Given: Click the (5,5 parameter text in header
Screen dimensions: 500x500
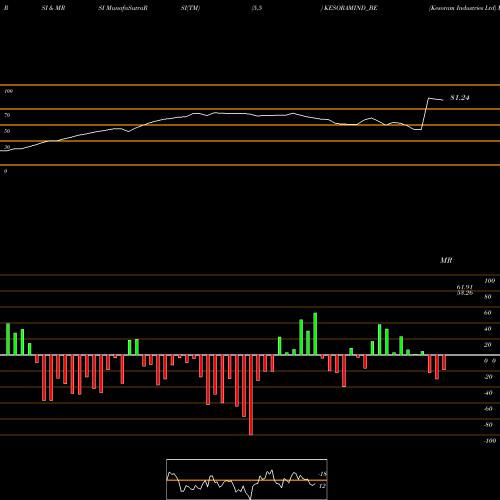Looking at the screenshot, I should (257, 8).
